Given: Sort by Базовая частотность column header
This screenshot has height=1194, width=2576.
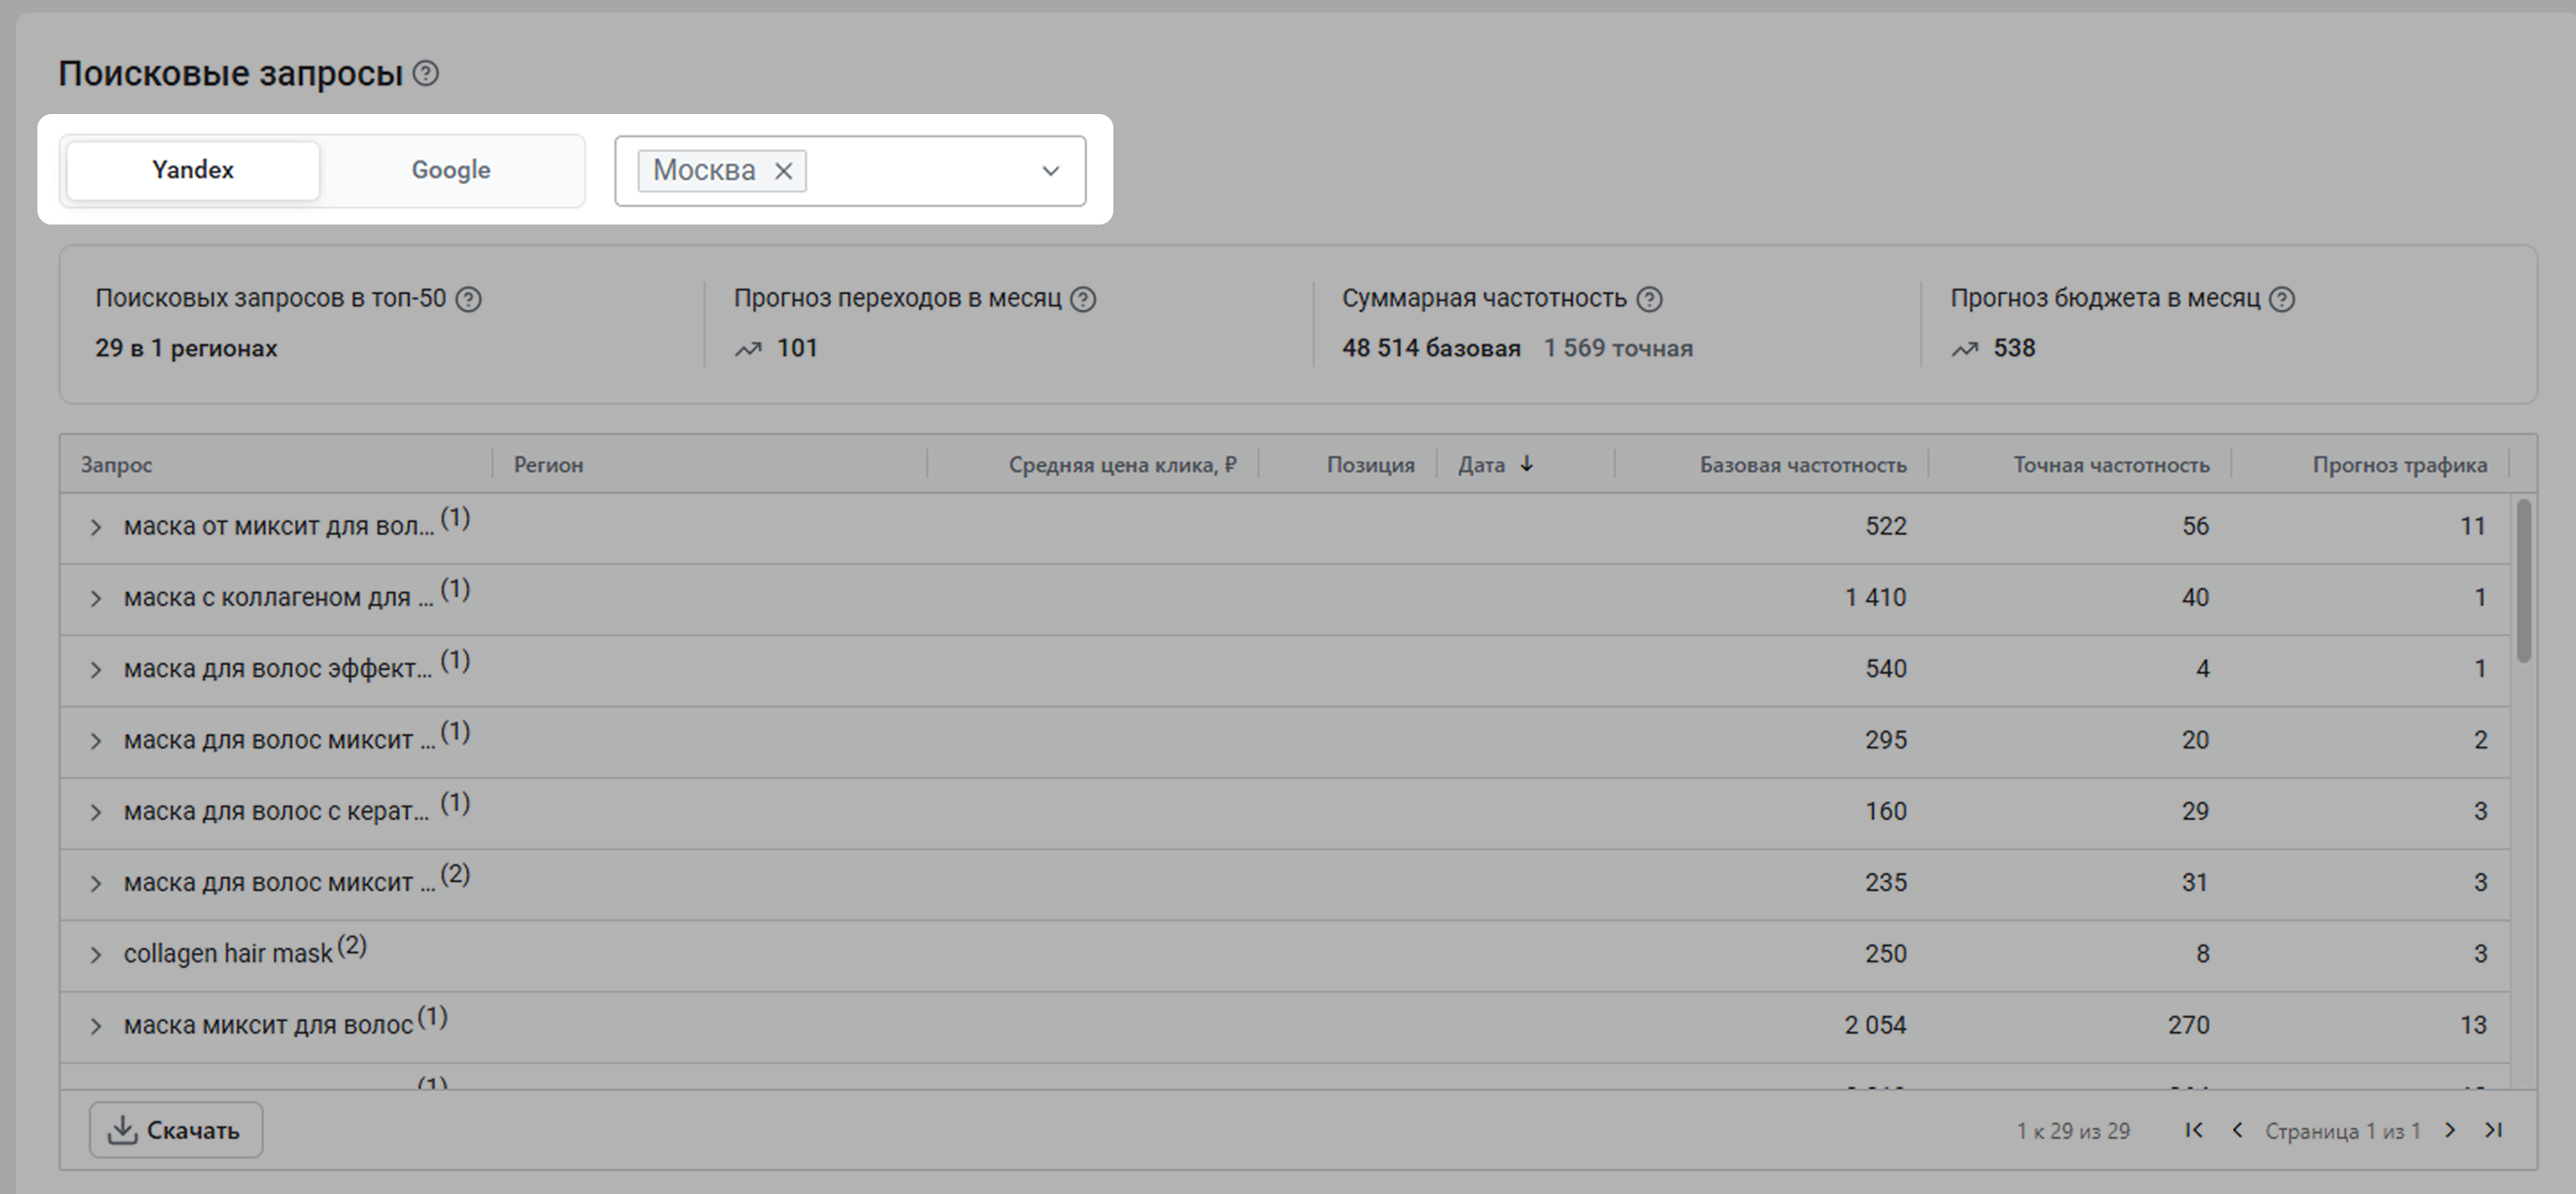Looking at the screenshot, I should tap(1802, 465).
